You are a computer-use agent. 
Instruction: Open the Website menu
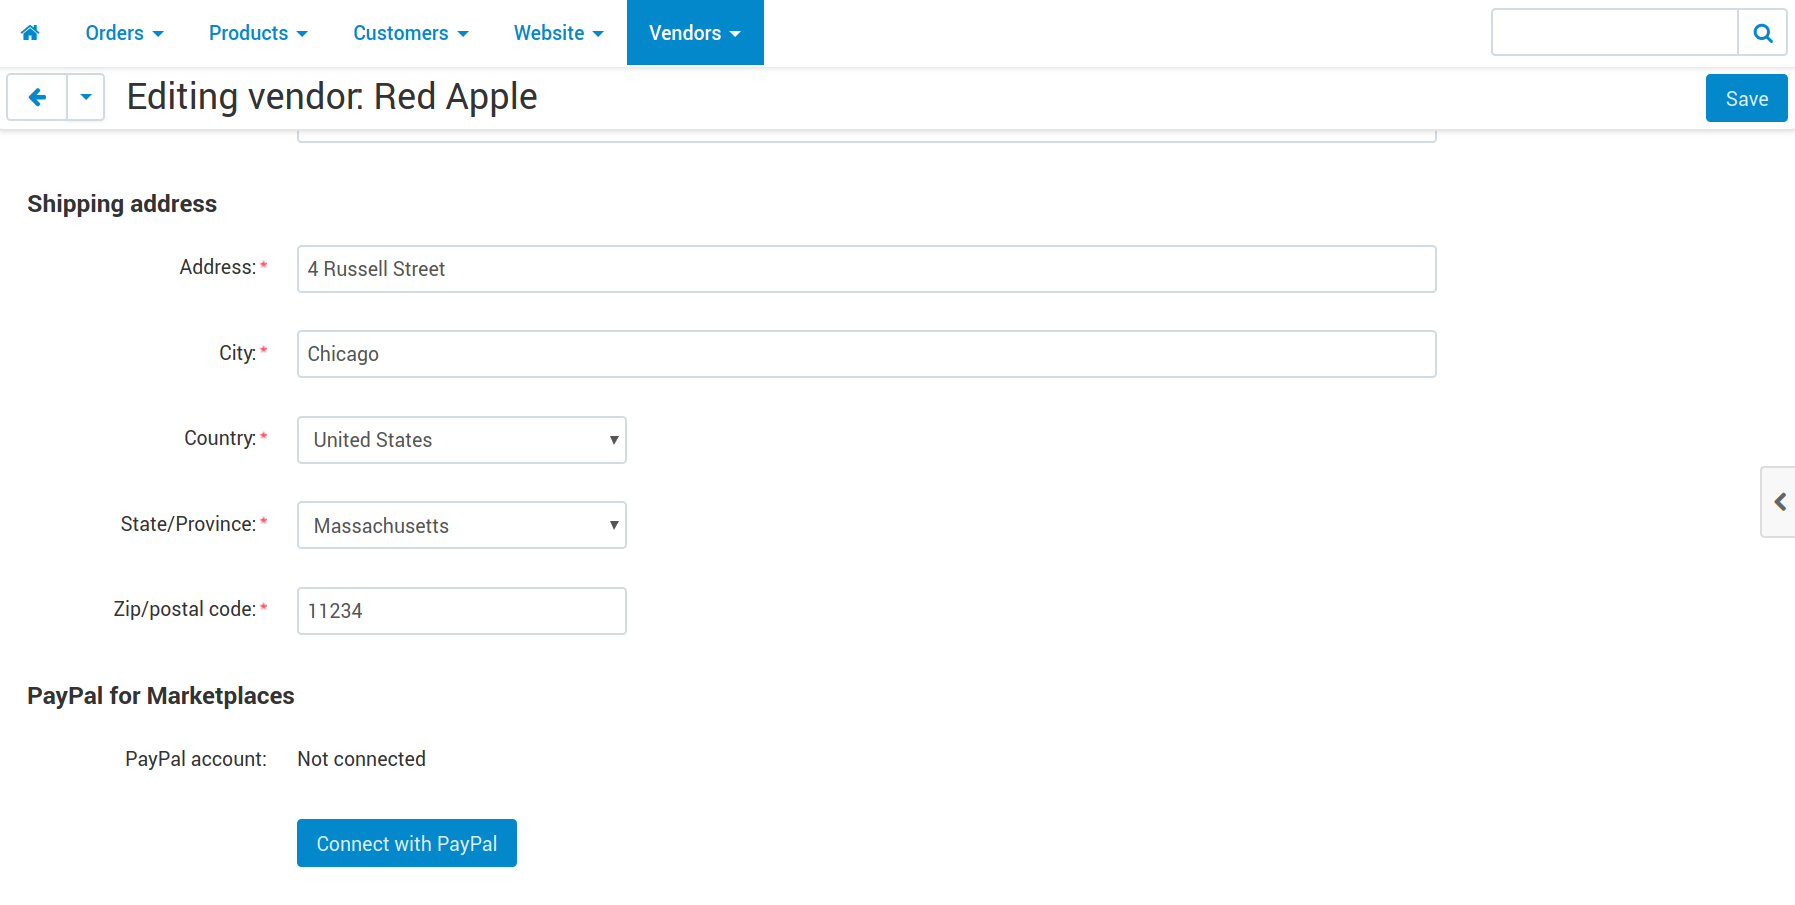click(x=558, y=33)
